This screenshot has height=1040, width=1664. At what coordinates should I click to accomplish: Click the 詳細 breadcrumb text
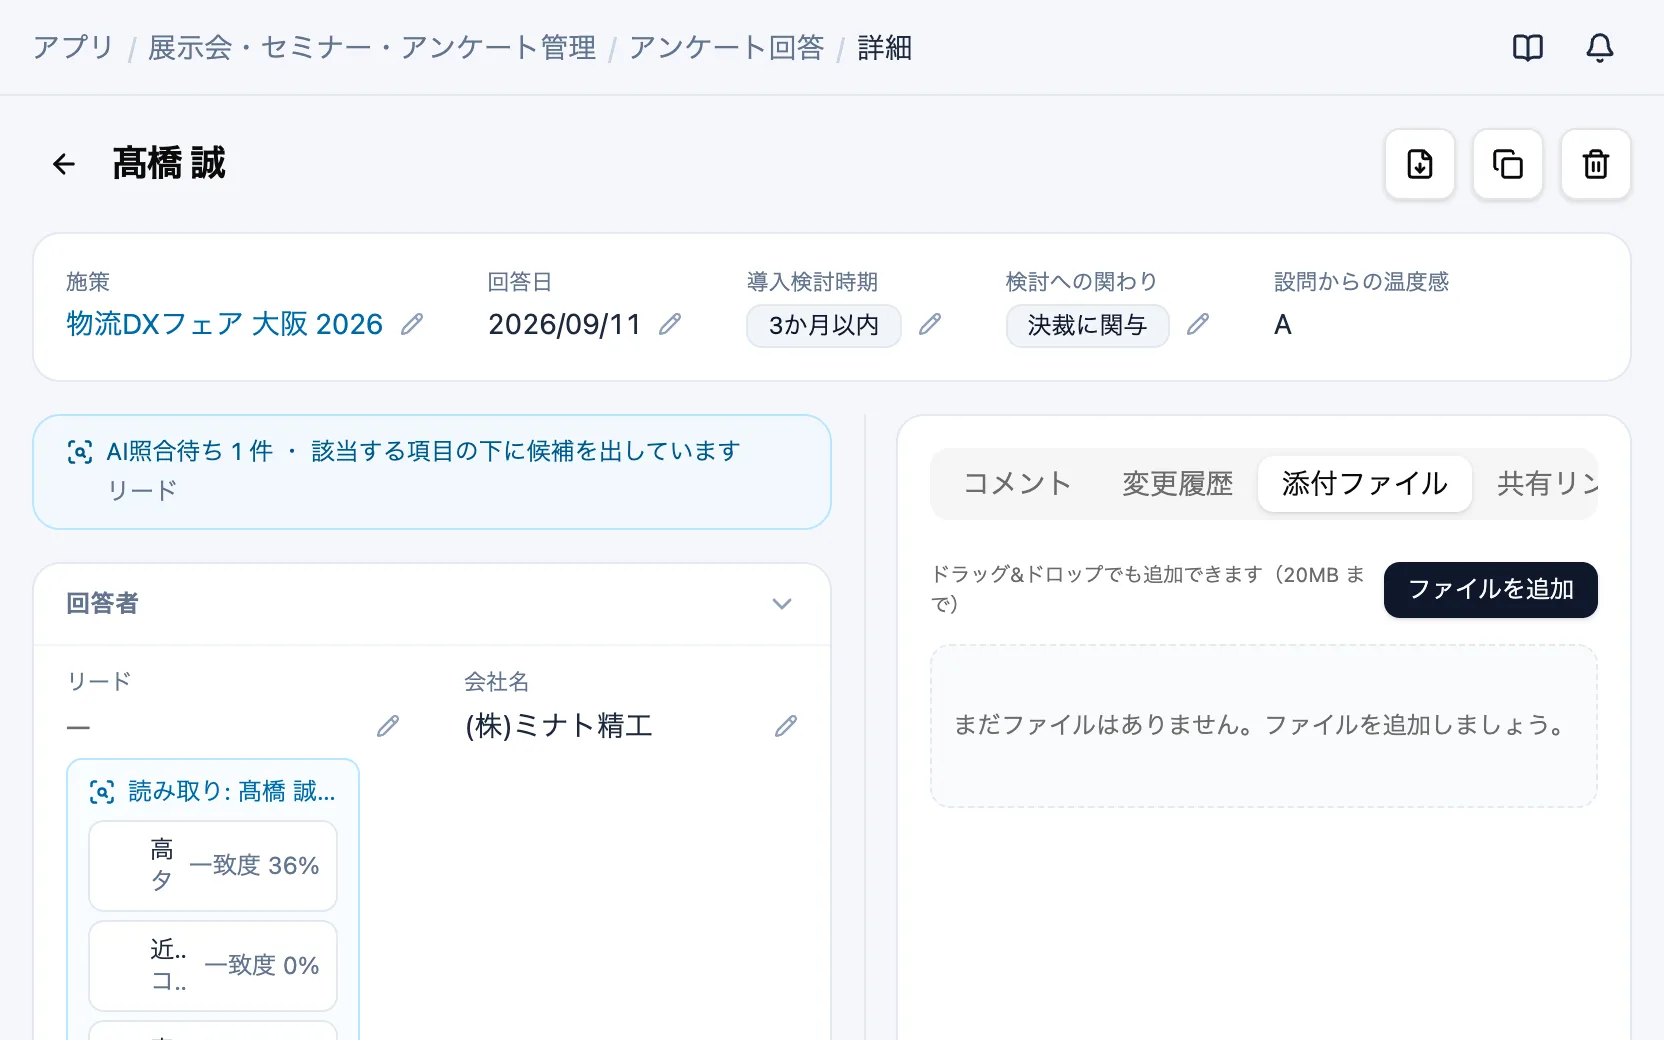(884, 48)
